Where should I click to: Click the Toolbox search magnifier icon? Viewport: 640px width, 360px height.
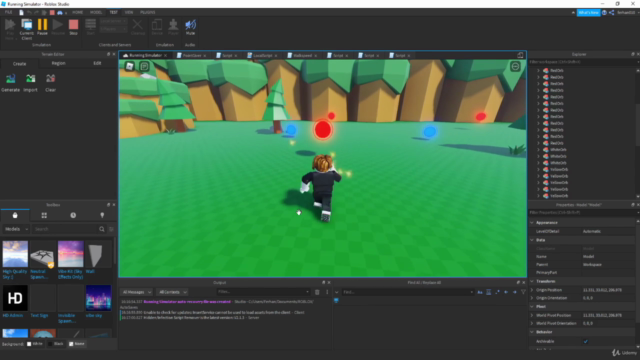(x=102, y=229)
